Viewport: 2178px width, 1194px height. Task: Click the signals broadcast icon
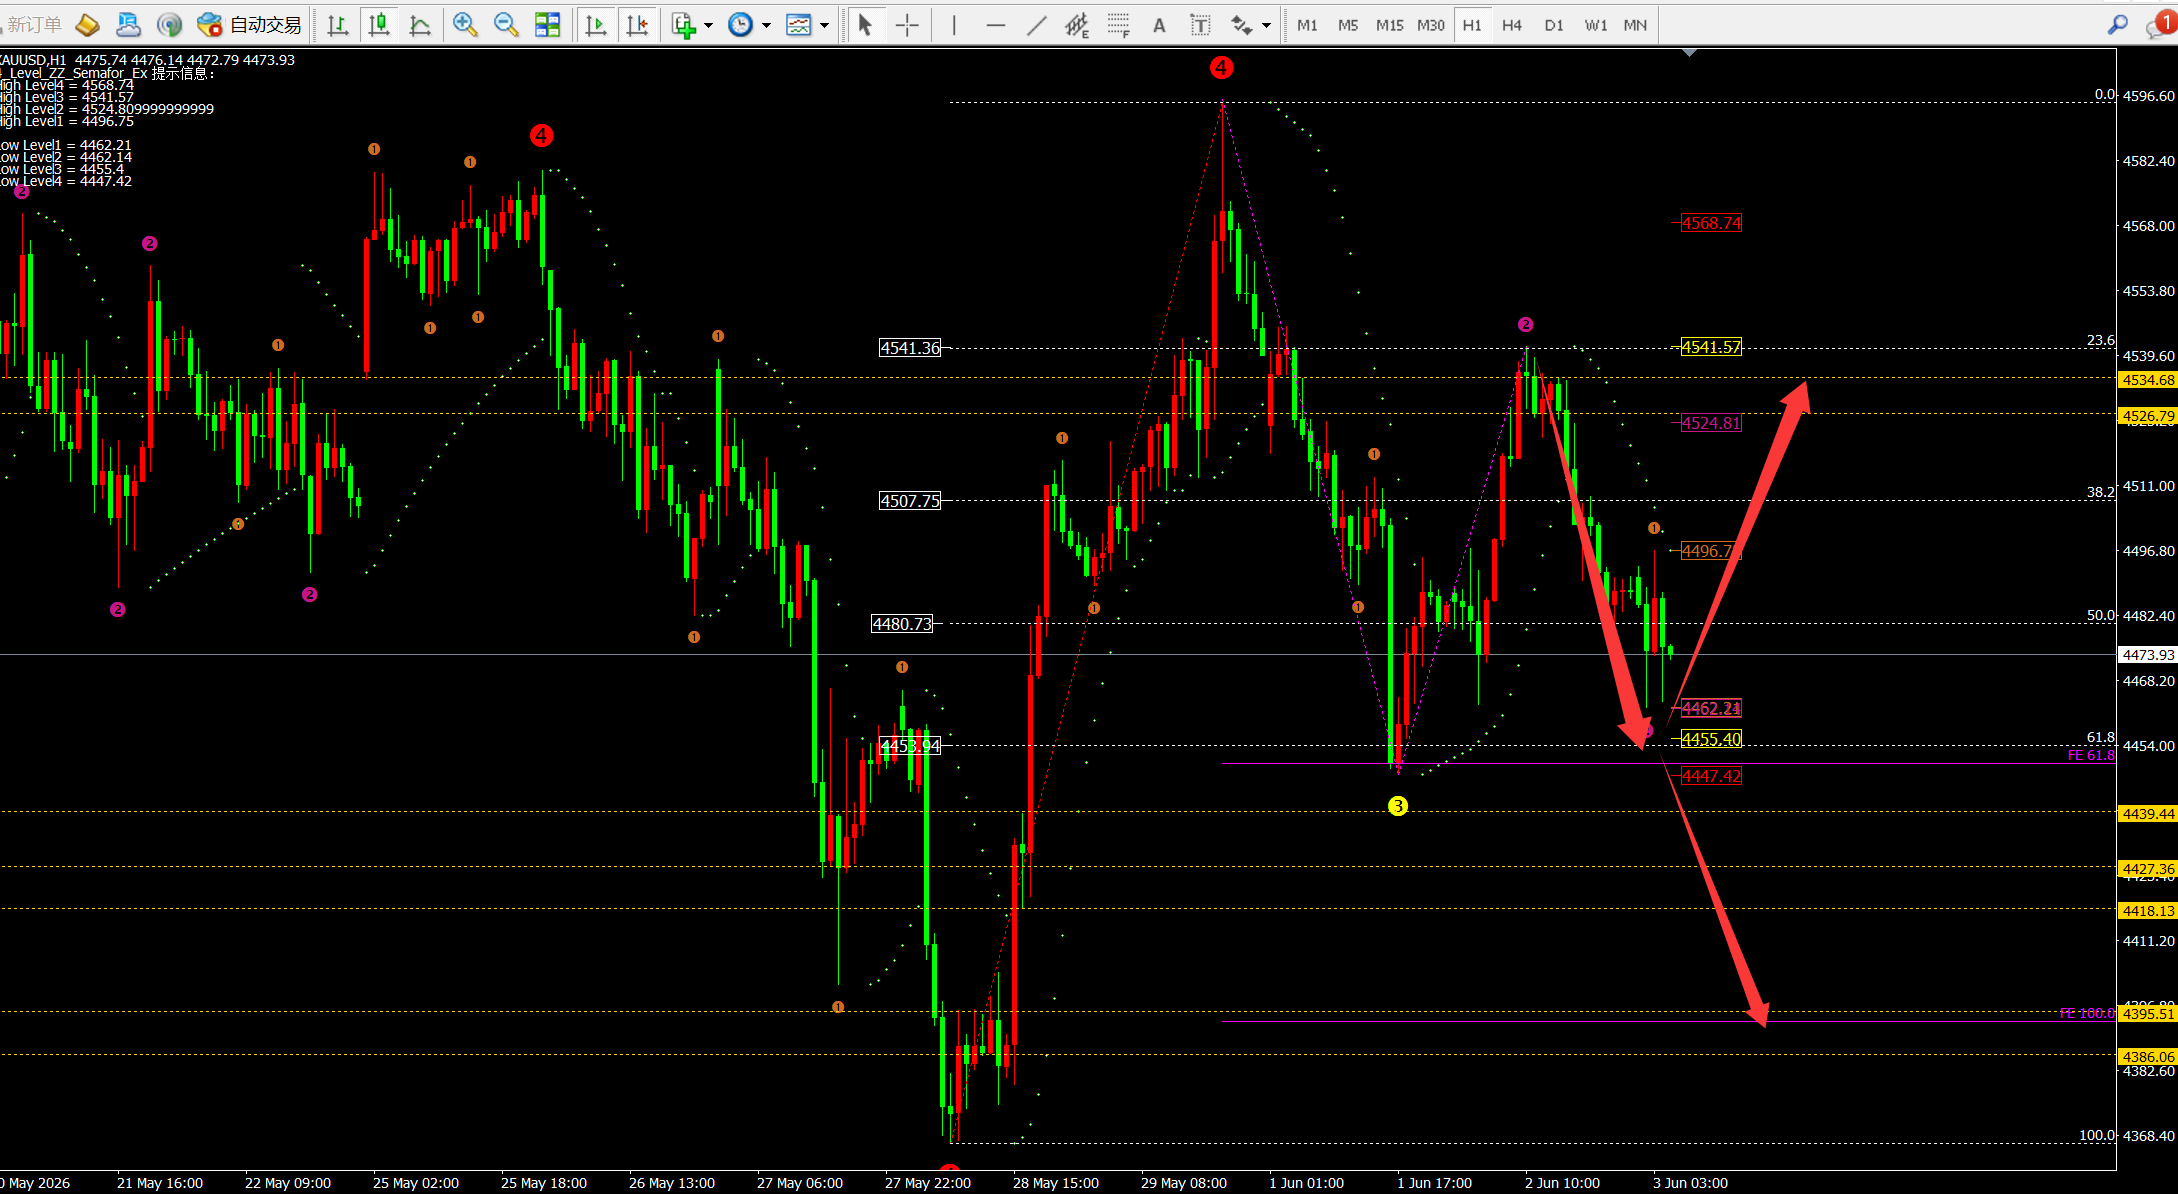click(169, 25)
